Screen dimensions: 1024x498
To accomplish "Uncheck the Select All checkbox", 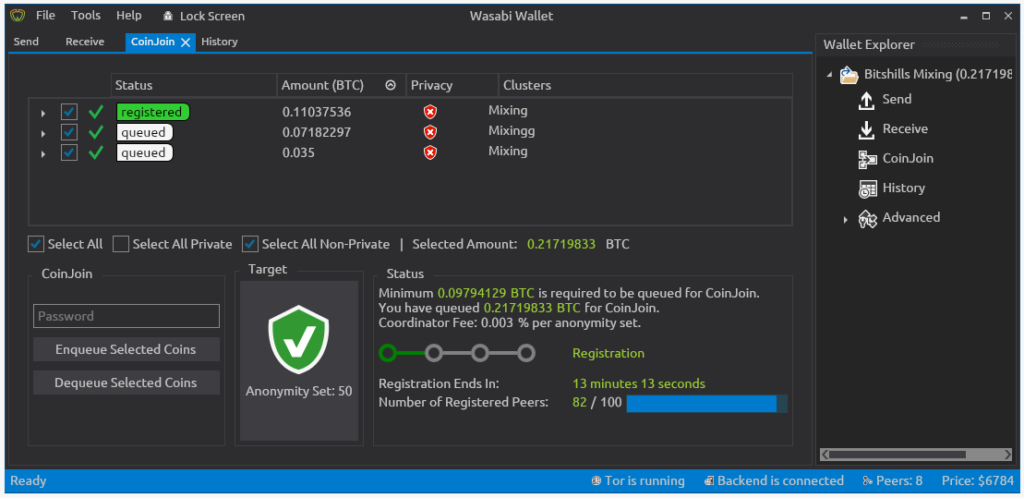I will click(x=36, y=244).
